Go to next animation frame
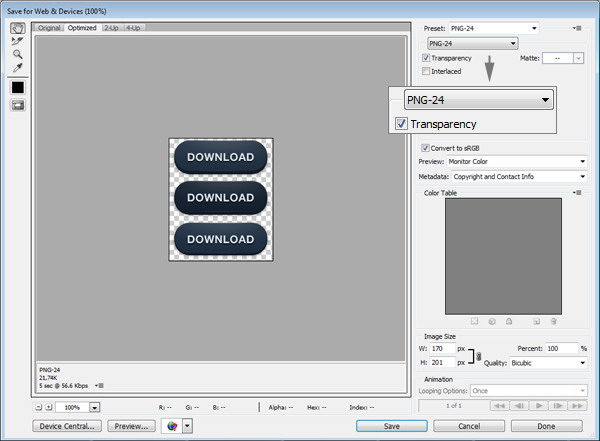The height and width of the screenshot is (441, 600). pyautogui.click(x=558, y=405)
